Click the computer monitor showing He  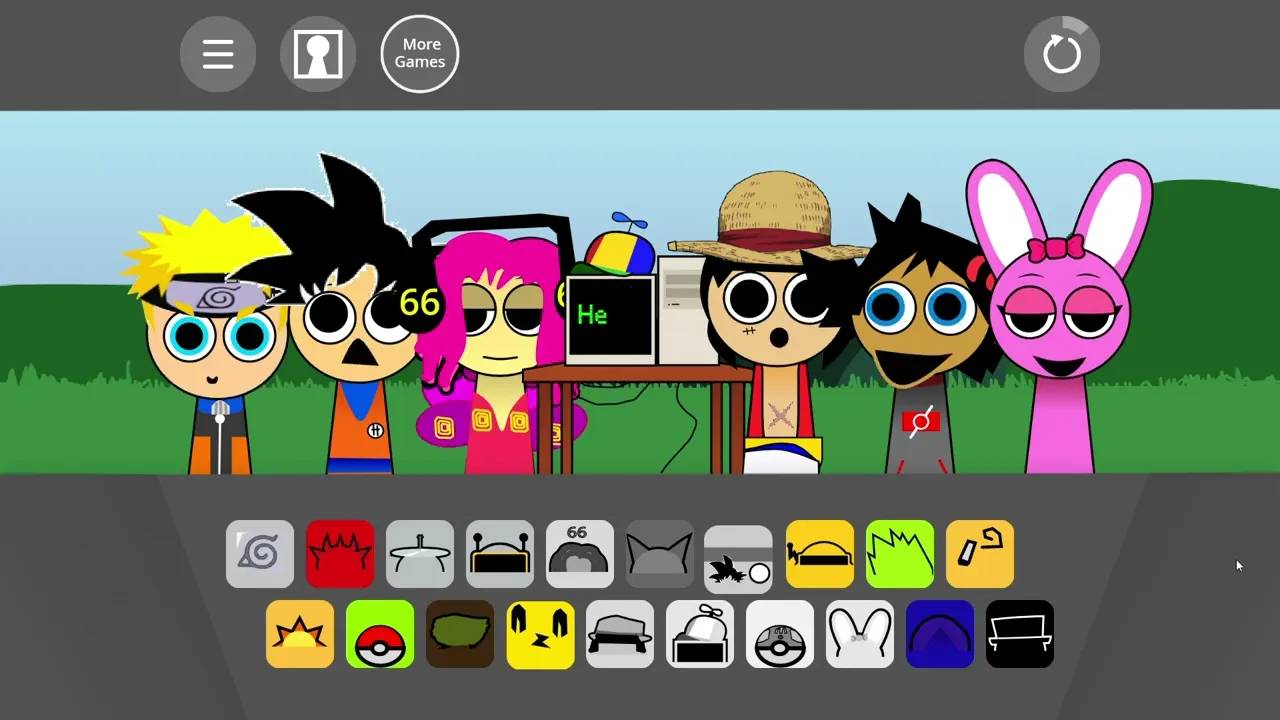point(611,320)
